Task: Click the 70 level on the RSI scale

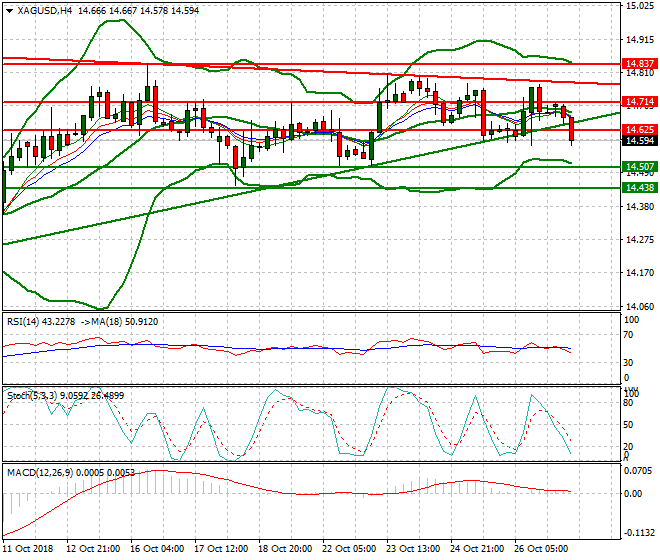Action: click(628, 336)
